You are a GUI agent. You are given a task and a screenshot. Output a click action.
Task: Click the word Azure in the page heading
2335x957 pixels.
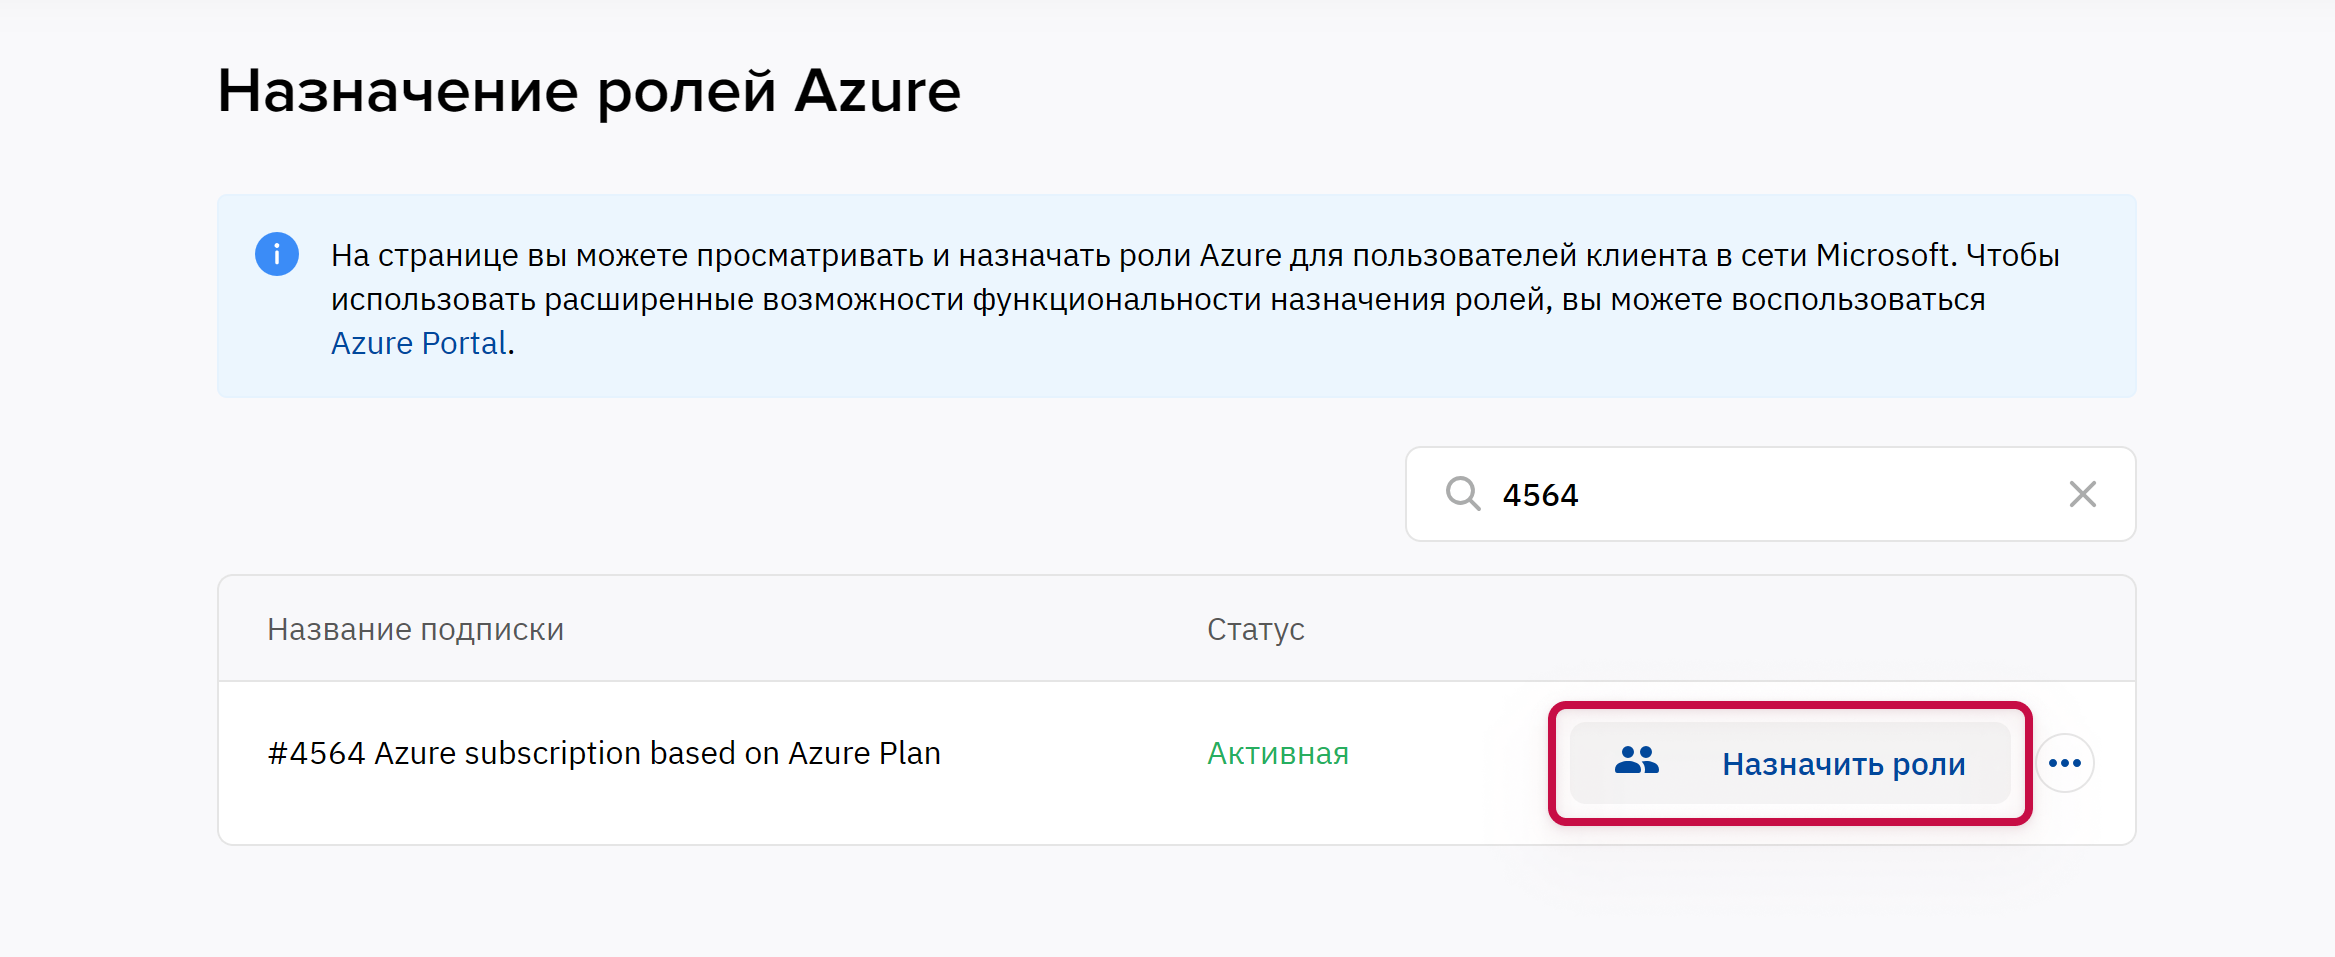click(x=877, y=91)
